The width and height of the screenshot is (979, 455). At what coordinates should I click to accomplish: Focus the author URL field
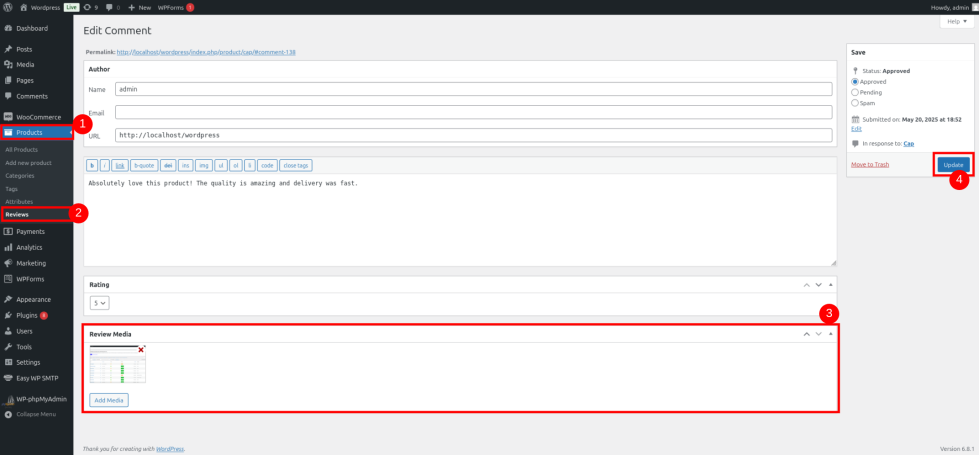(x=474, y=135)
